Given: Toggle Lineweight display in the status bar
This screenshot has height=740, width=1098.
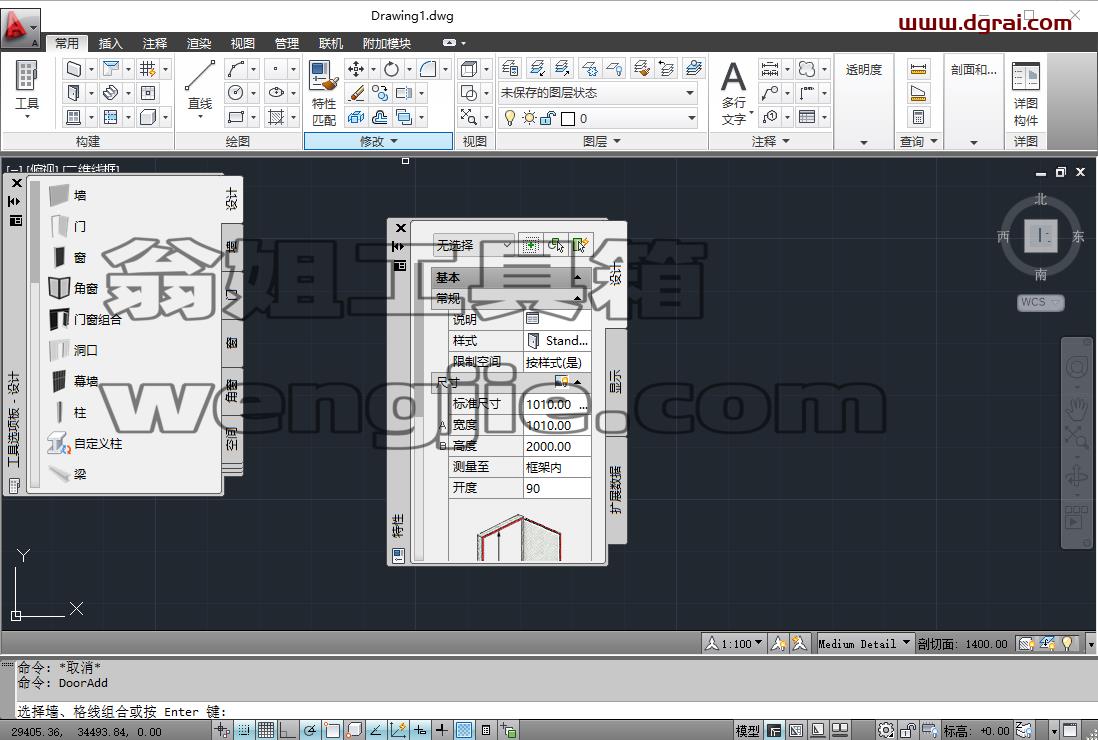Looking at the screenshot, I should tap(442, 730).
